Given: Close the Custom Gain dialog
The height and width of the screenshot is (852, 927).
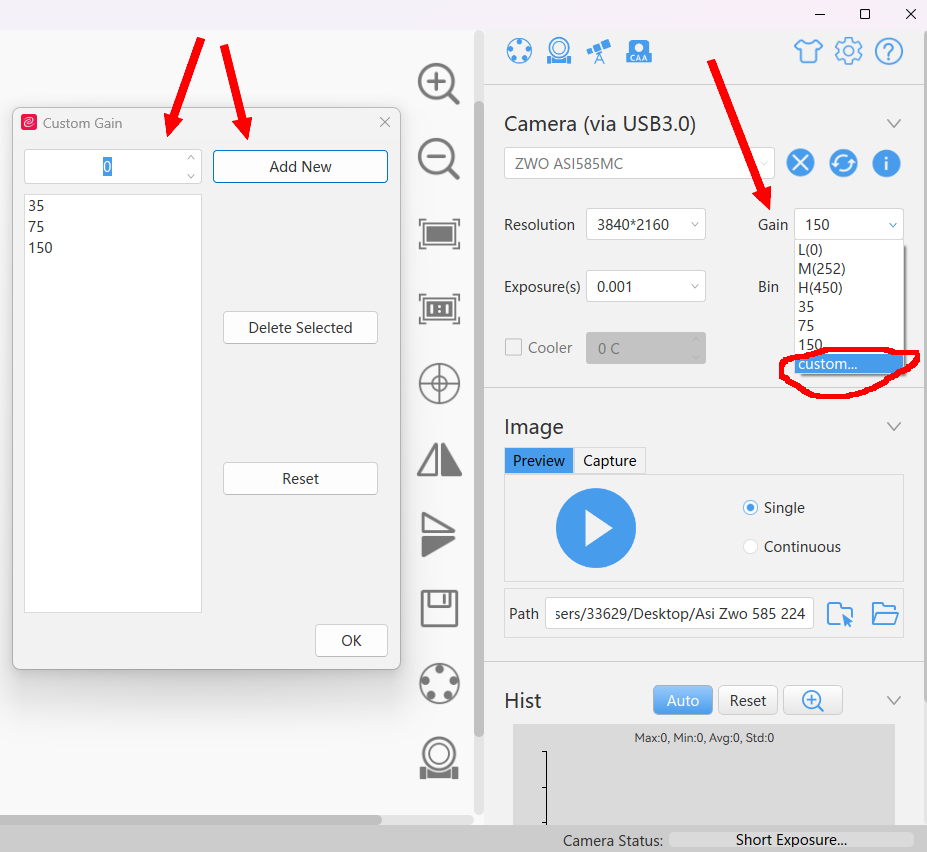Looking at the screenshot, I should pos(385,122).
